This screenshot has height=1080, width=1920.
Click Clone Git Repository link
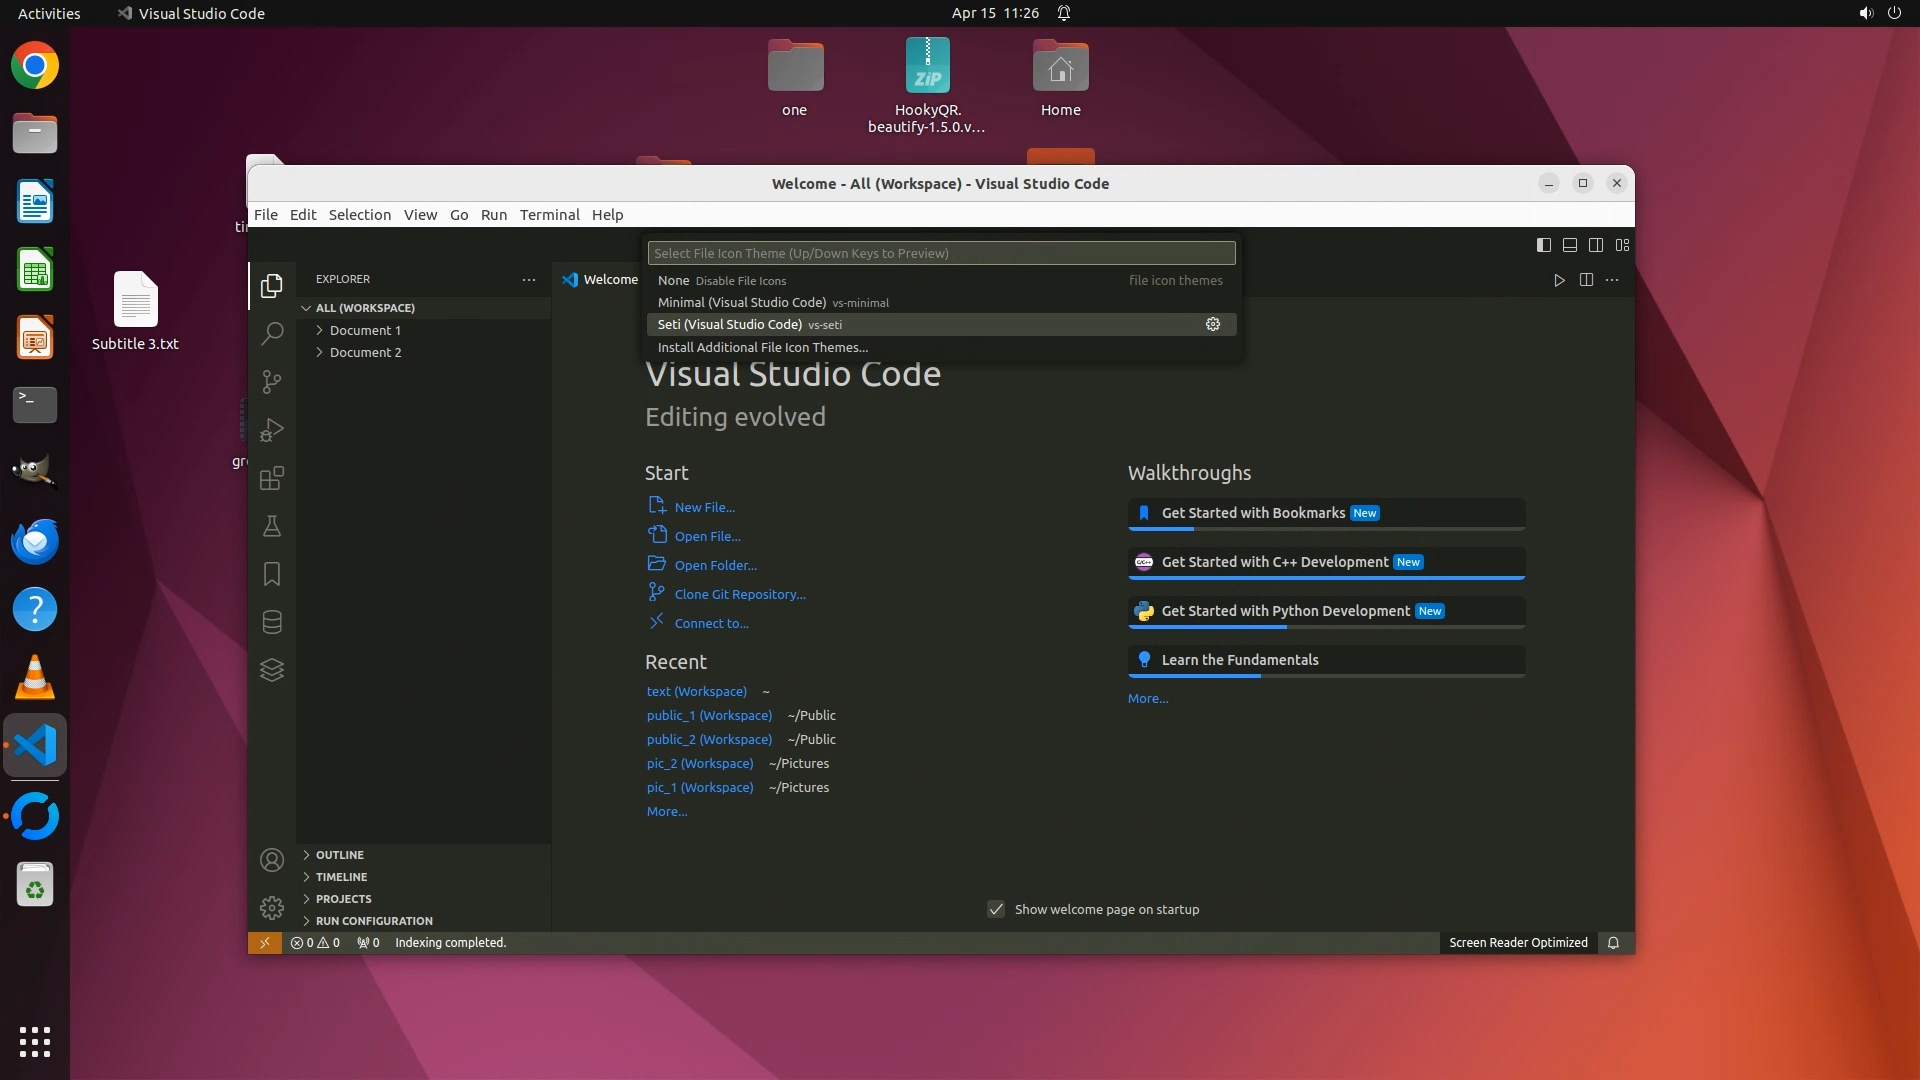coord(740,594)
